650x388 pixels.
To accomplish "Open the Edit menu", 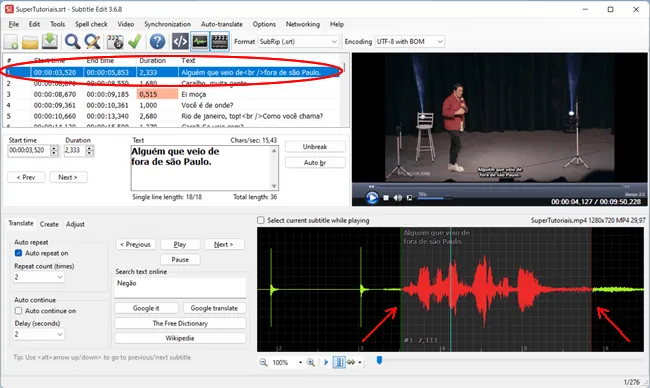I will click(34, 24).
